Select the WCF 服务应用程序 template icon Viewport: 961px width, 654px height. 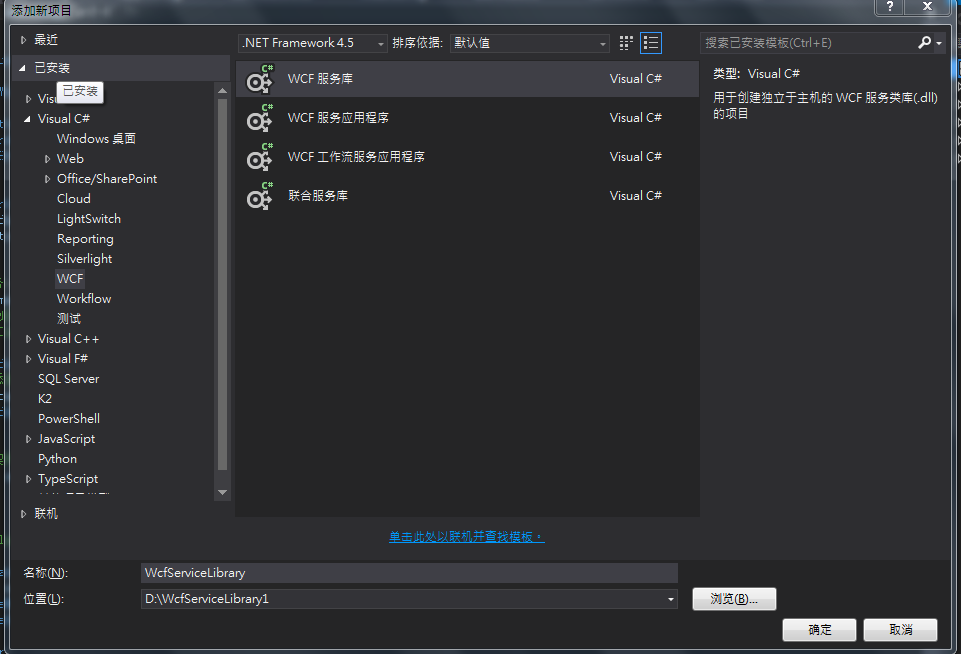(x=259, y=117)
